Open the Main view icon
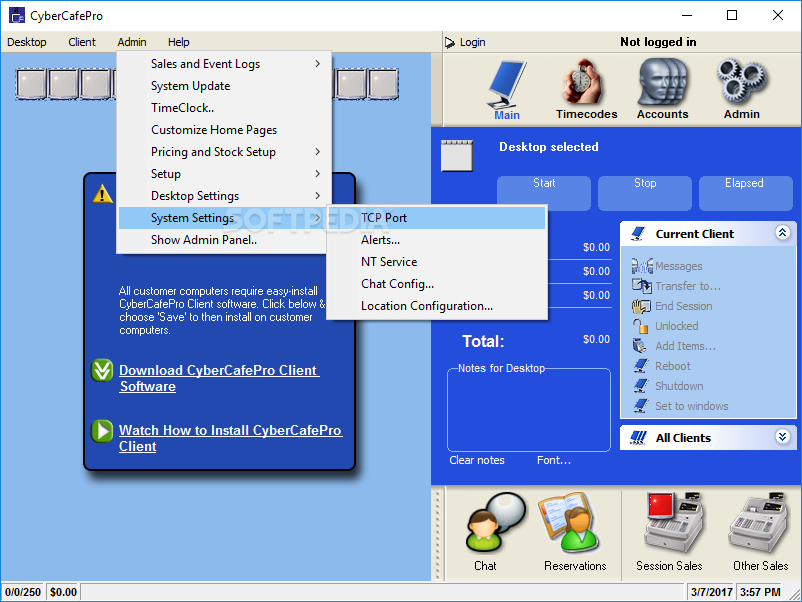The height and width of the screenshot is (602, 802). coord(507,85)
